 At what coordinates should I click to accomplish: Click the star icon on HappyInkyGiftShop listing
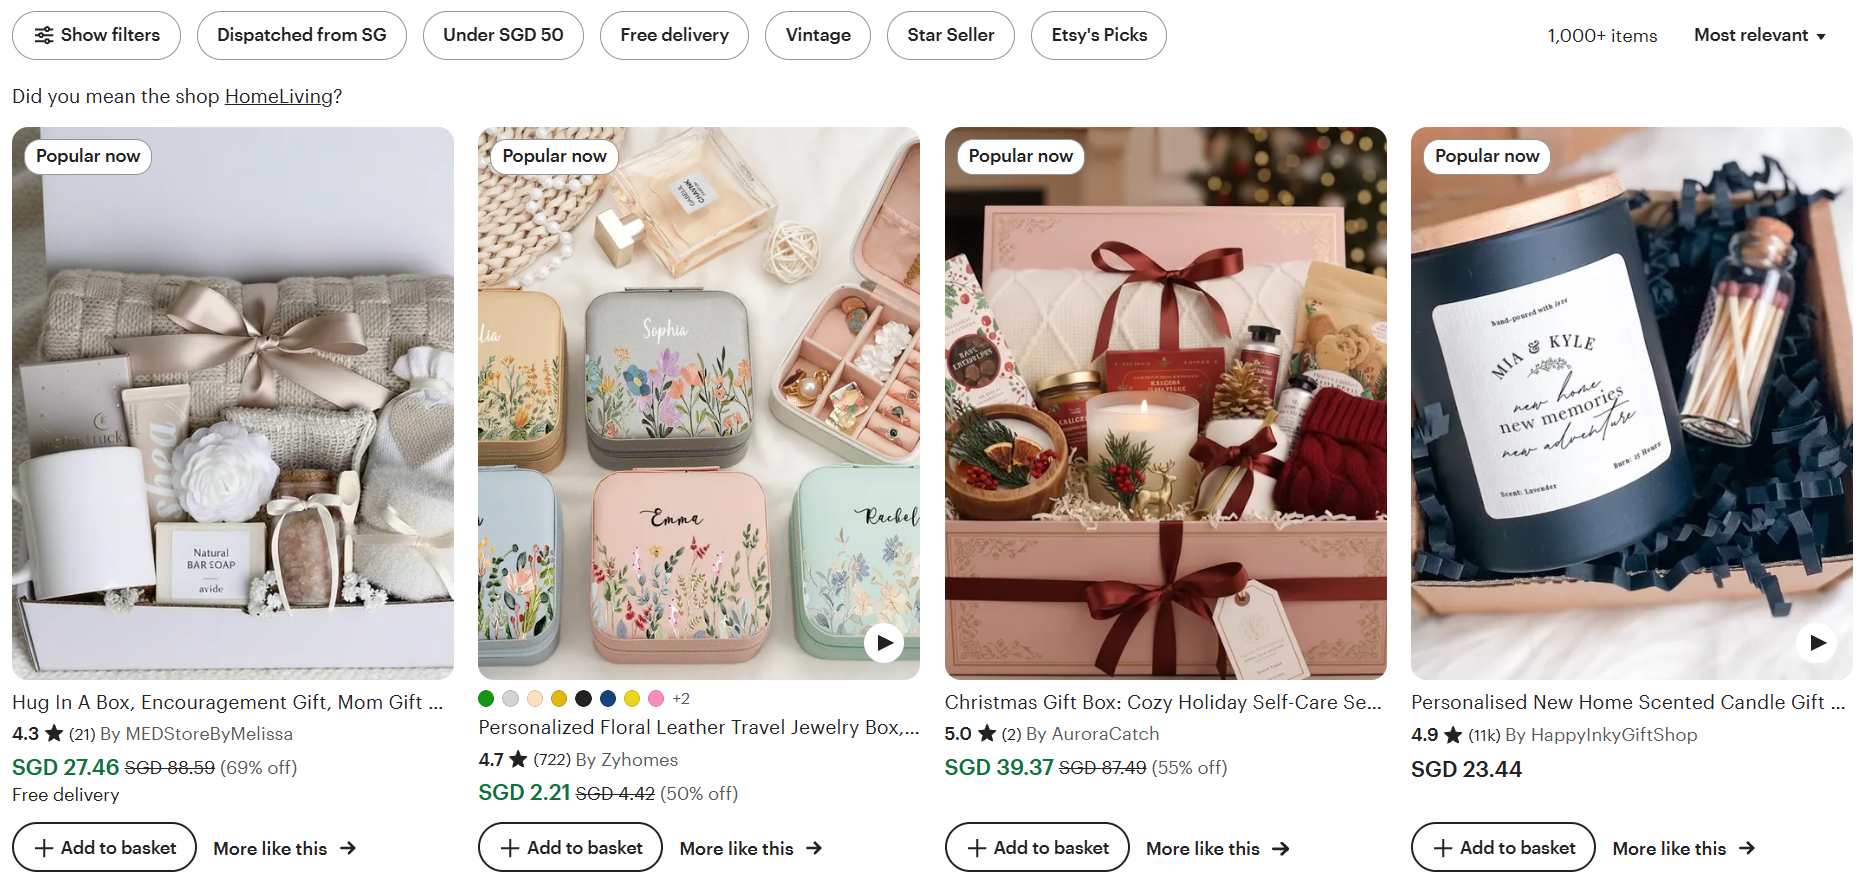click(1453, 735)
